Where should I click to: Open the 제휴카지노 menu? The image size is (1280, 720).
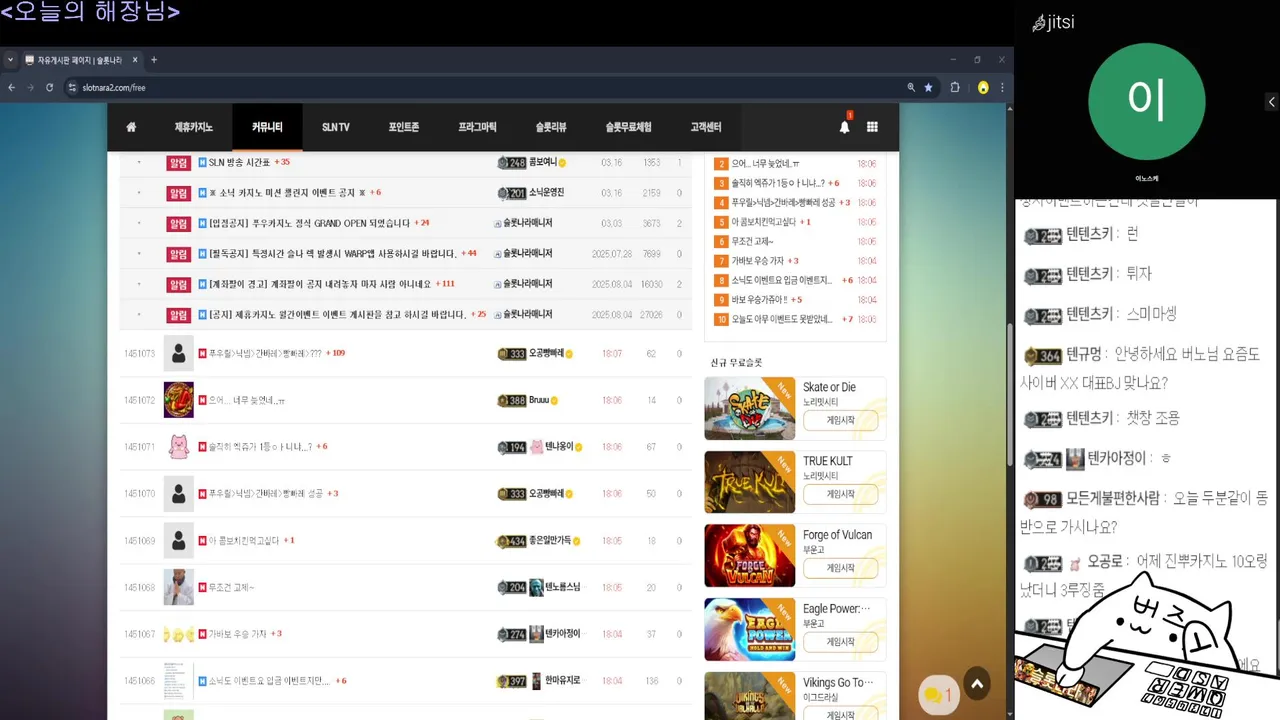click(194, 127)
